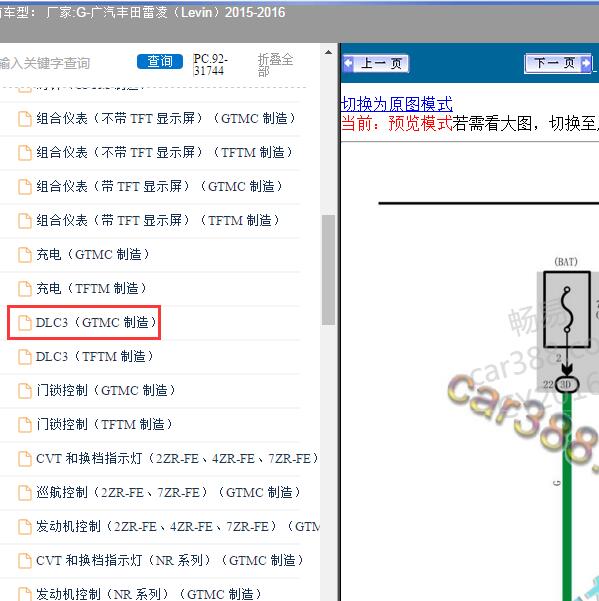
Task: Click the 3D connector node in diagram
Action: click(567, 384)
